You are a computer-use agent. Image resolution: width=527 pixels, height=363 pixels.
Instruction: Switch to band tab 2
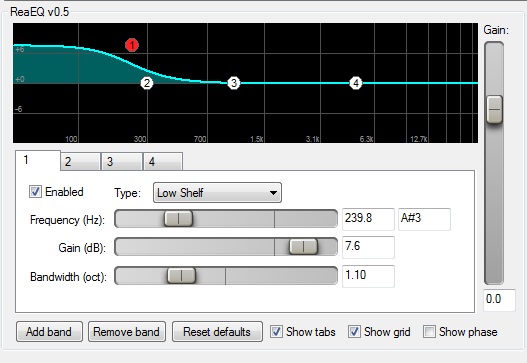coord(80,162)
